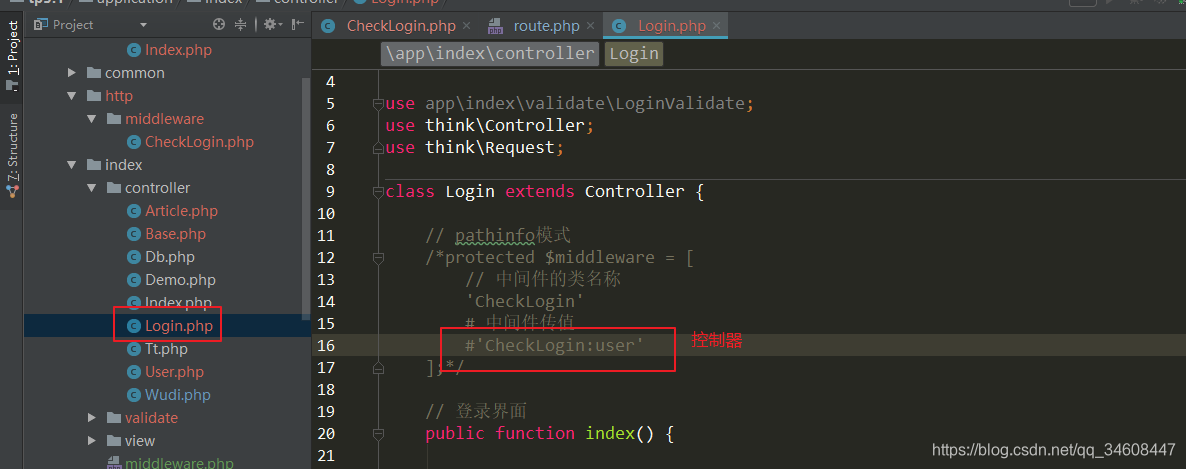Collapse the middleware folder arrow
The image size is (1186, 469).
point(92,119)
